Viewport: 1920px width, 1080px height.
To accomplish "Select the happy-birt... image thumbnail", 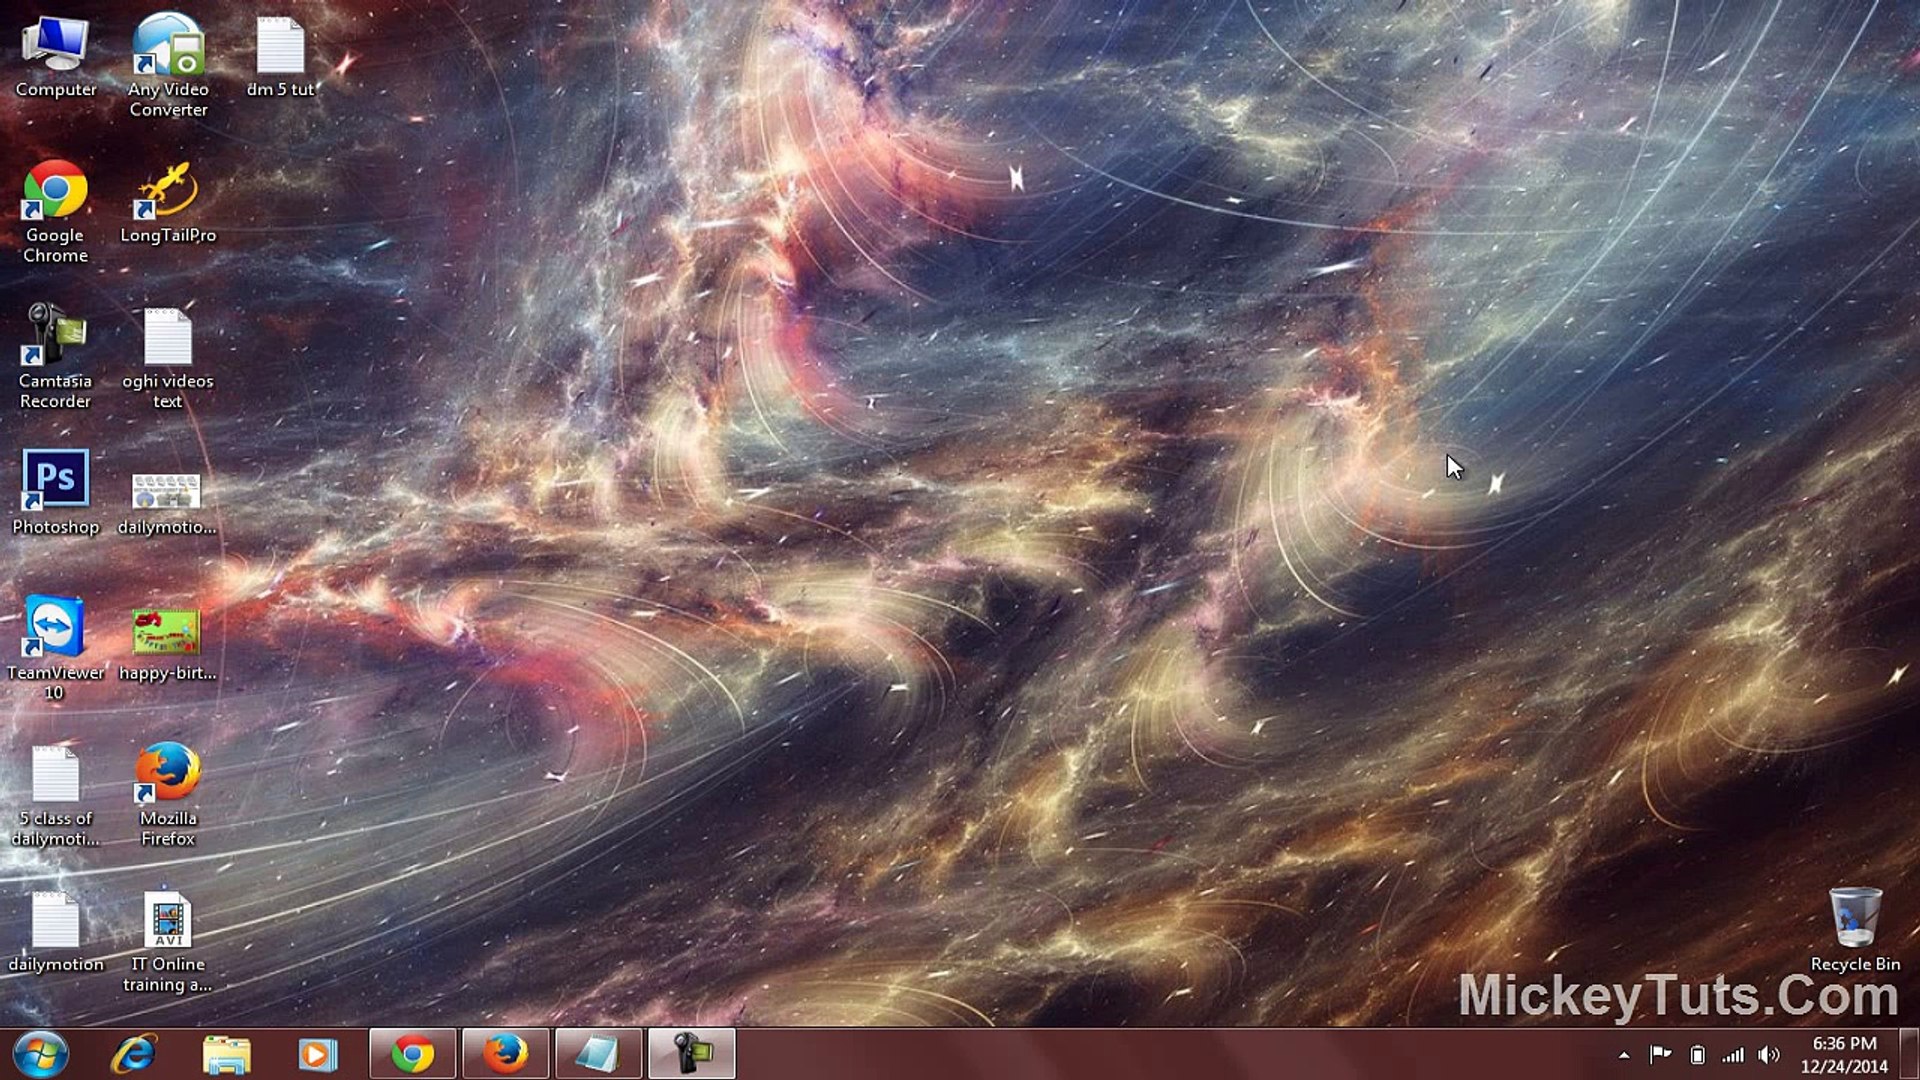I will coord(167,632).
